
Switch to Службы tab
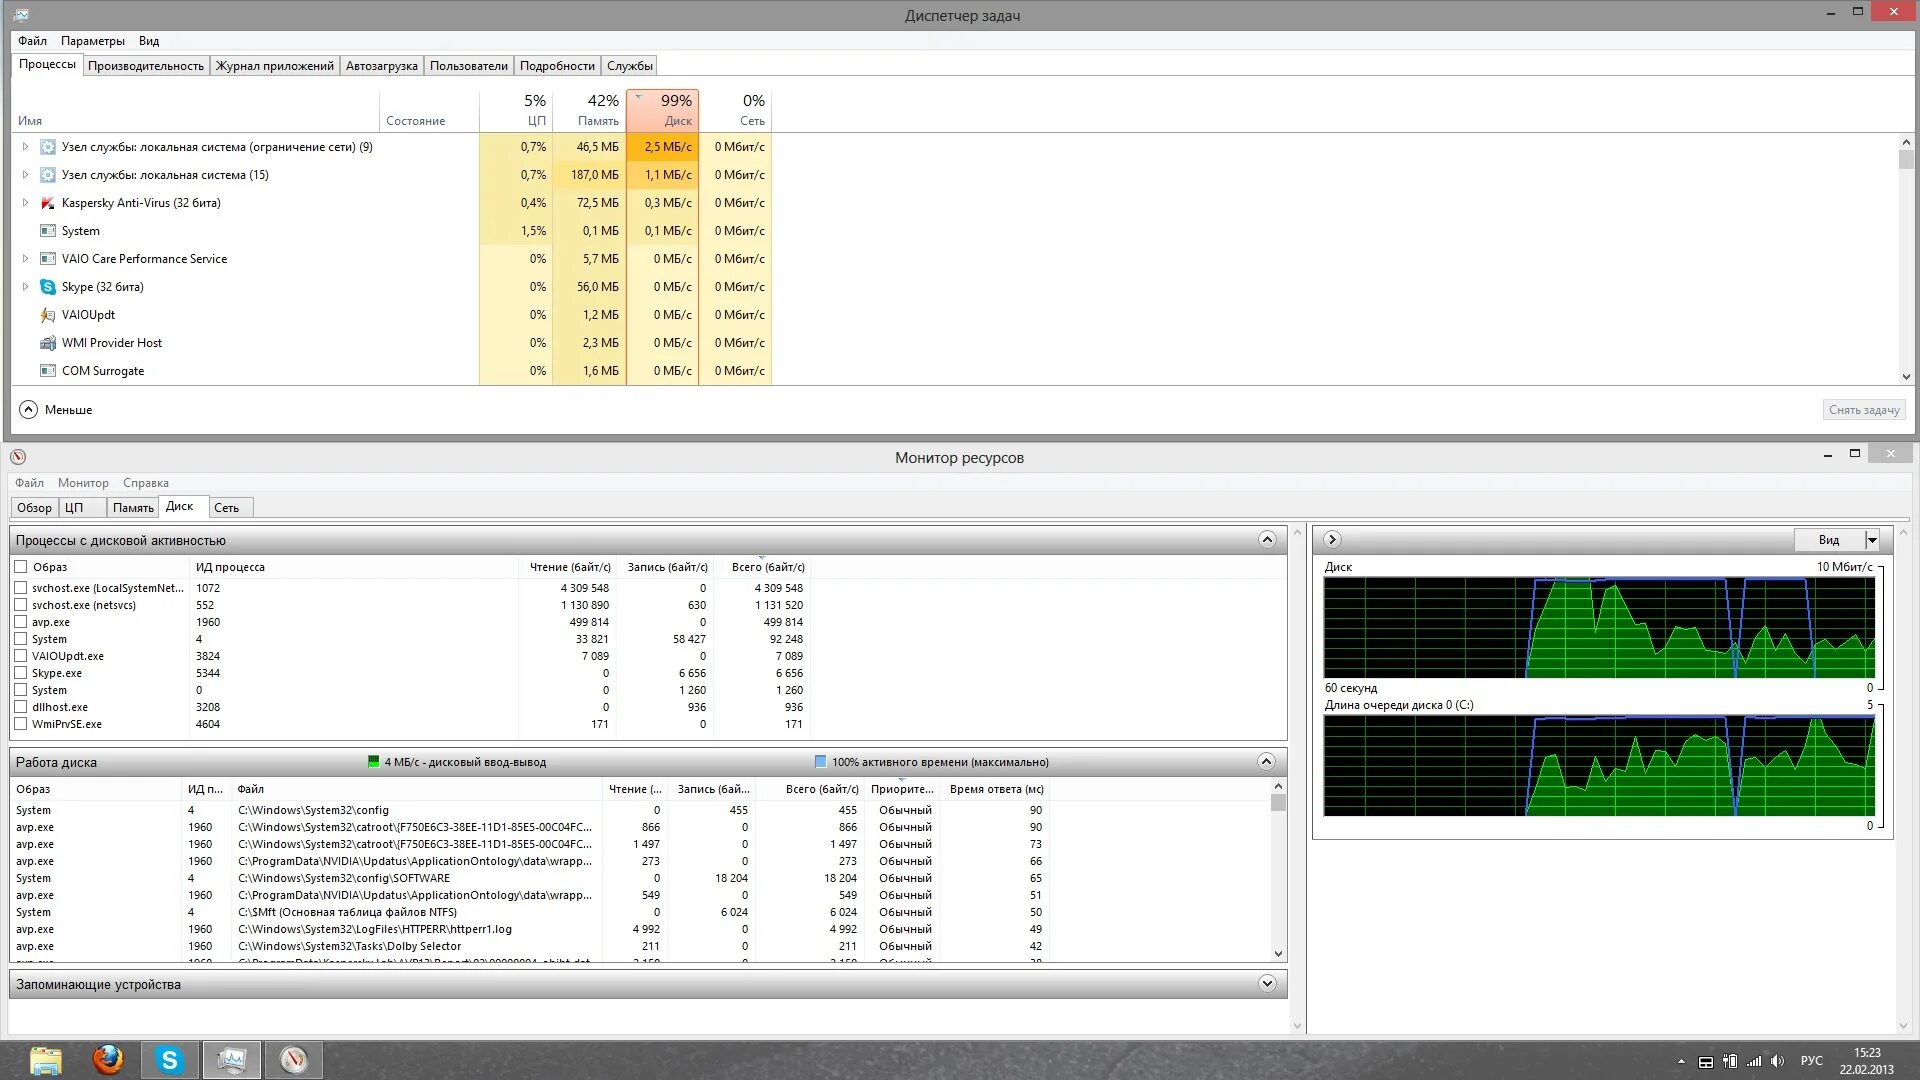(630, 66)
